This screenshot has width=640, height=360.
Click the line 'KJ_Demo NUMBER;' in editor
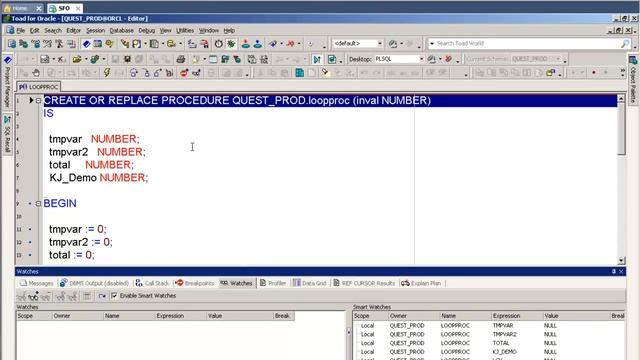point(99,178)
